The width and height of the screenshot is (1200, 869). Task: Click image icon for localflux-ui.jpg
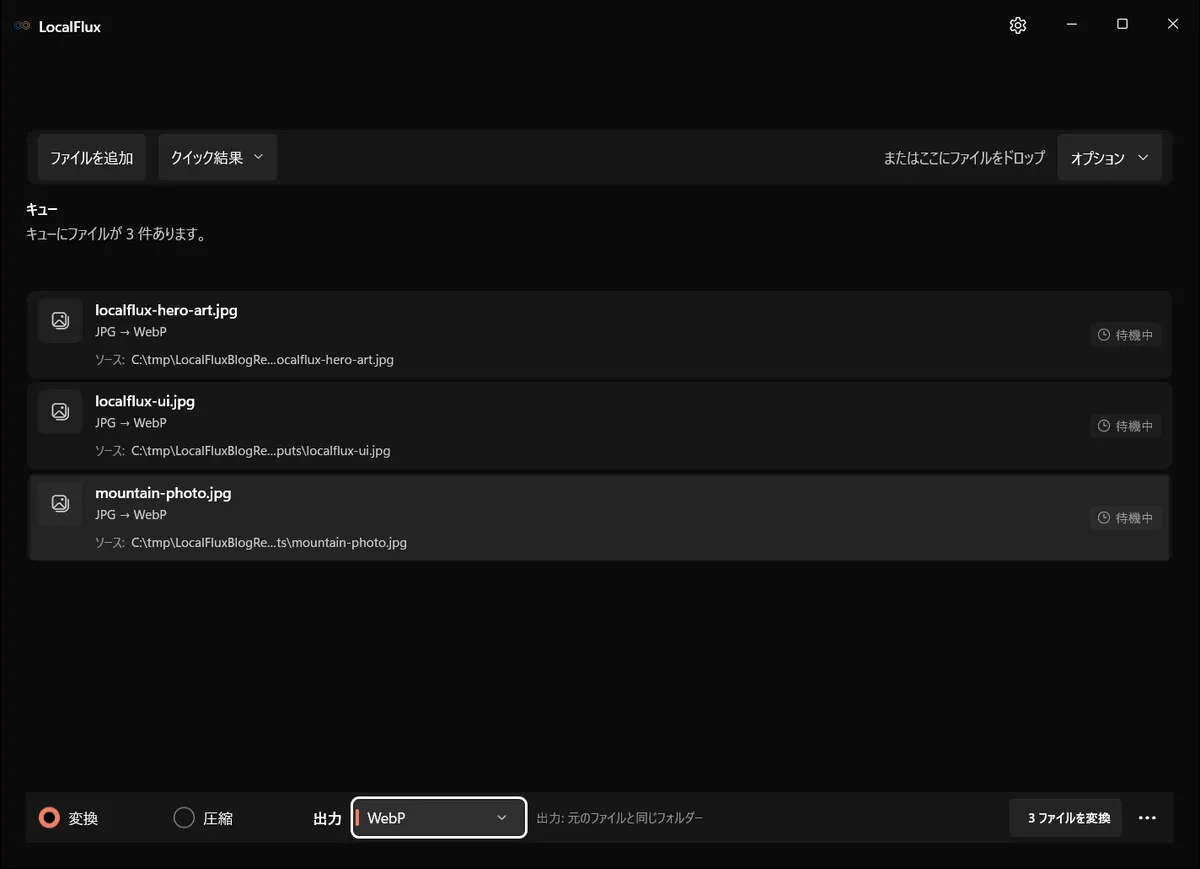60,411
